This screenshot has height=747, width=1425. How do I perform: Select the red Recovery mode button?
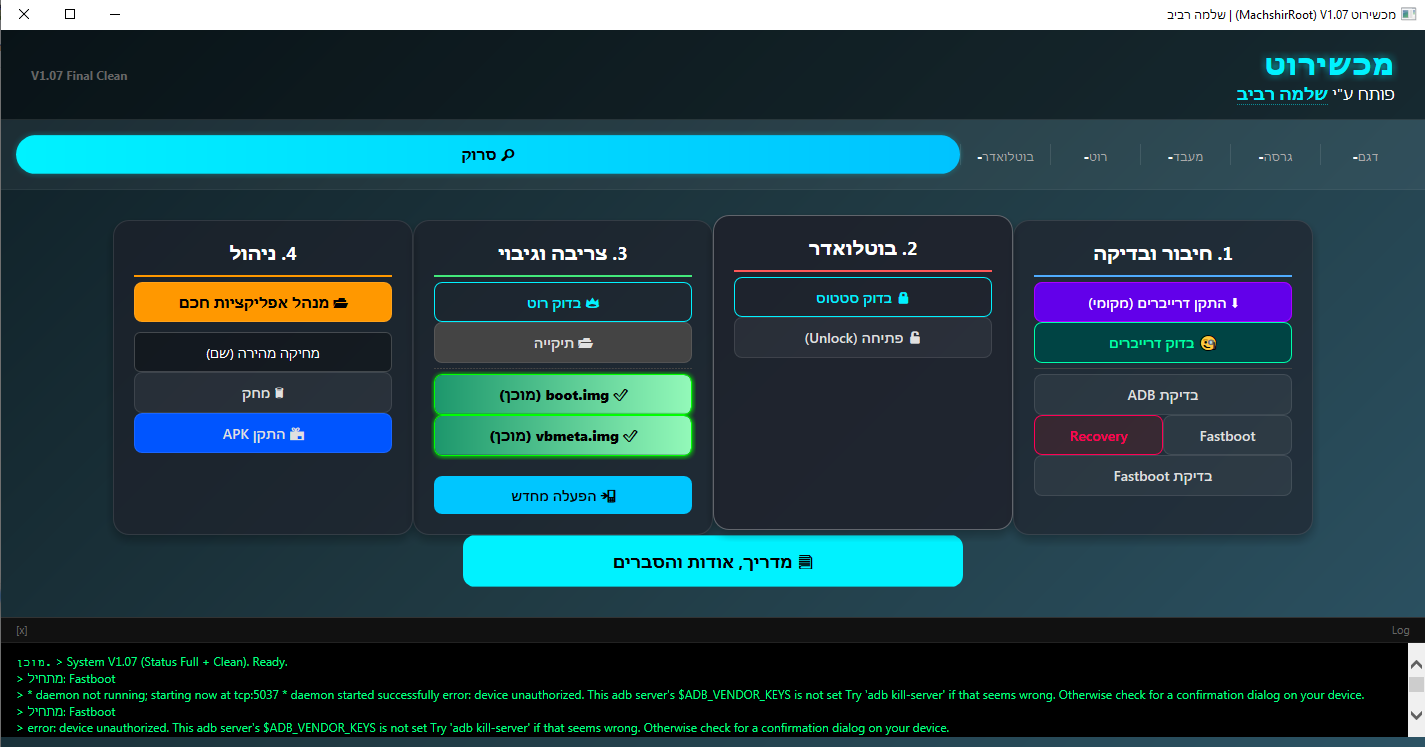coord(1098,436)
